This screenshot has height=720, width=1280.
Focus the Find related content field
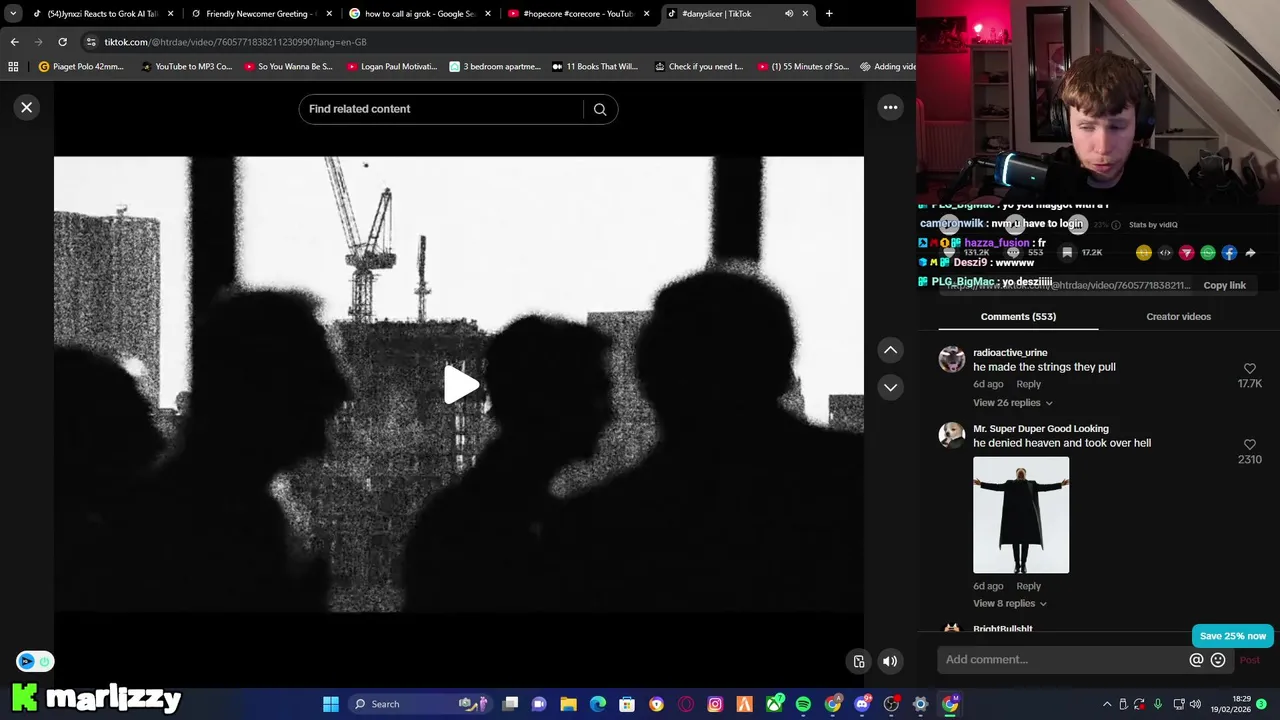point(440,109)
